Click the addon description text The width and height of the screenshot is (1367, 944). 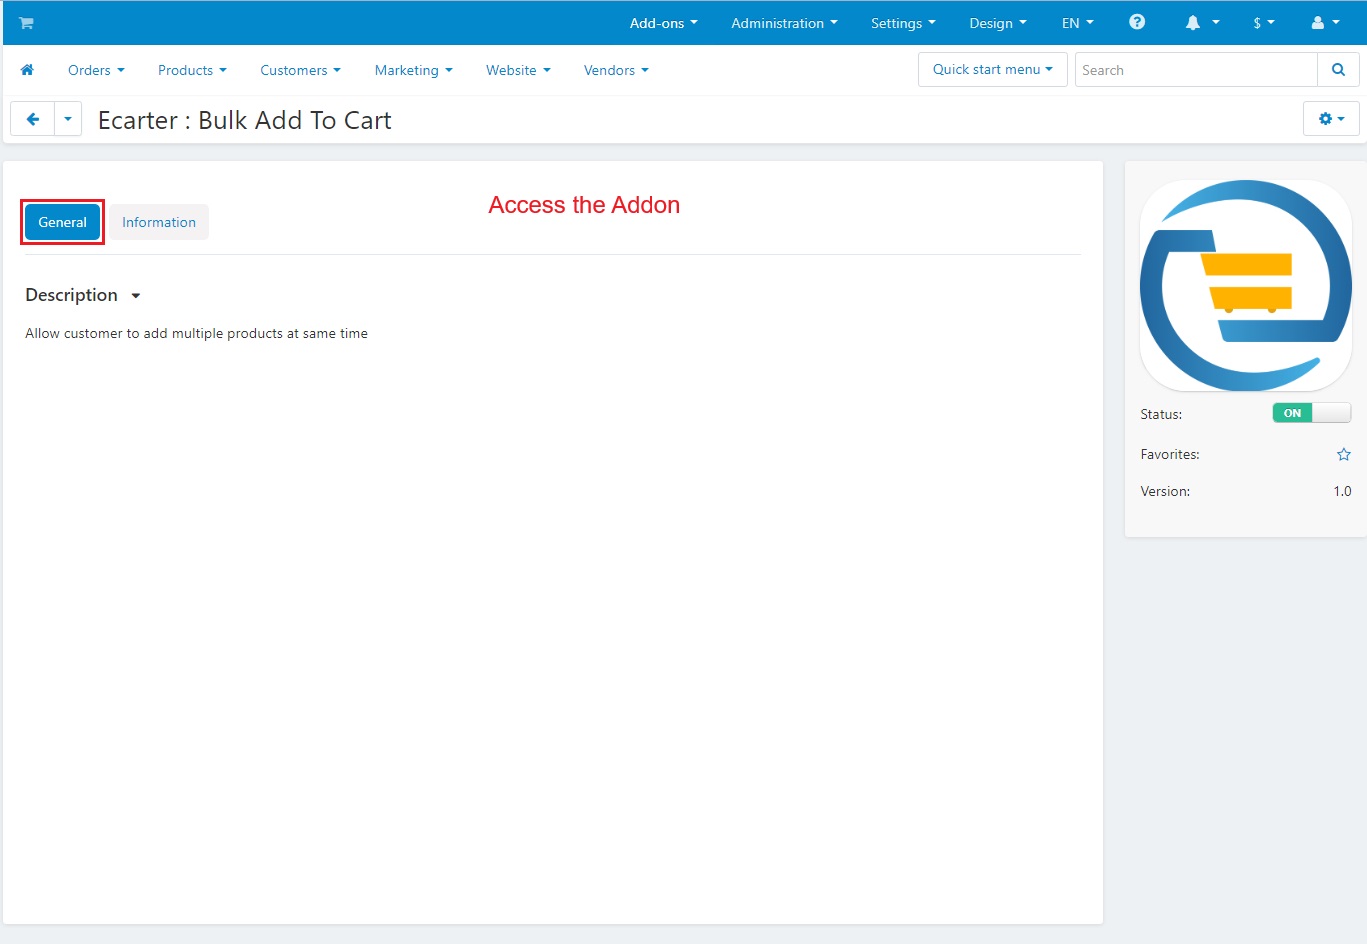(x=196, y=333)
